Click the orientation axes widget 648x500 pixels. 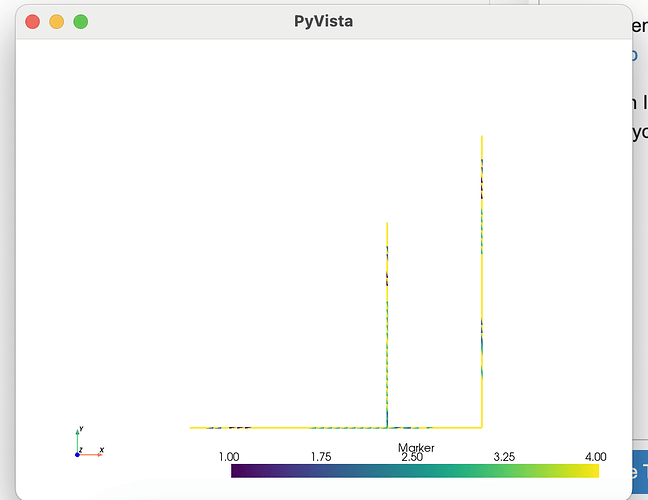pos(89,442)
